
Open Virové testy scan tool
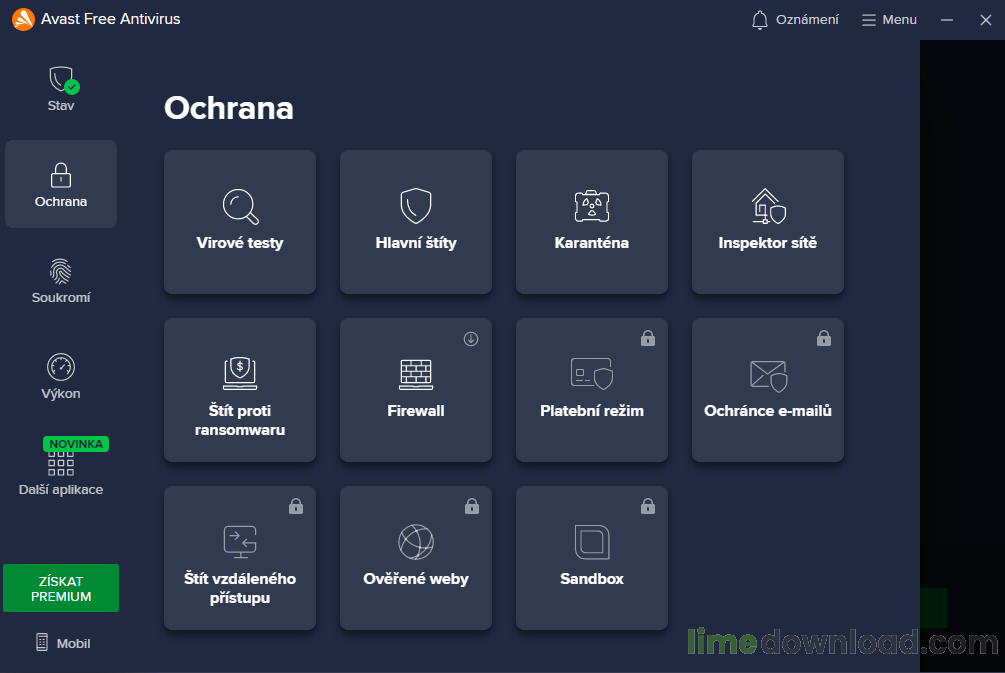240,222
